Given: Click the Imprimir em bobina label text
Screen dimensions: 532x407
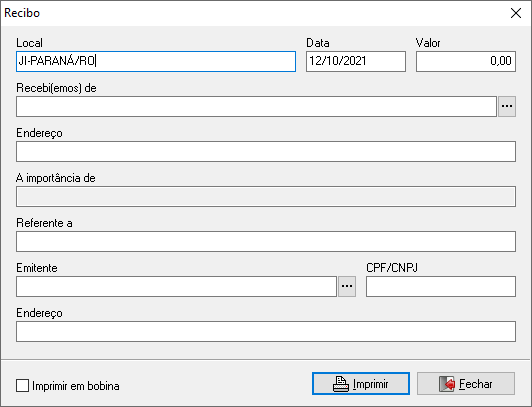Looking at the screenshot, I should [x=76, y=386].
